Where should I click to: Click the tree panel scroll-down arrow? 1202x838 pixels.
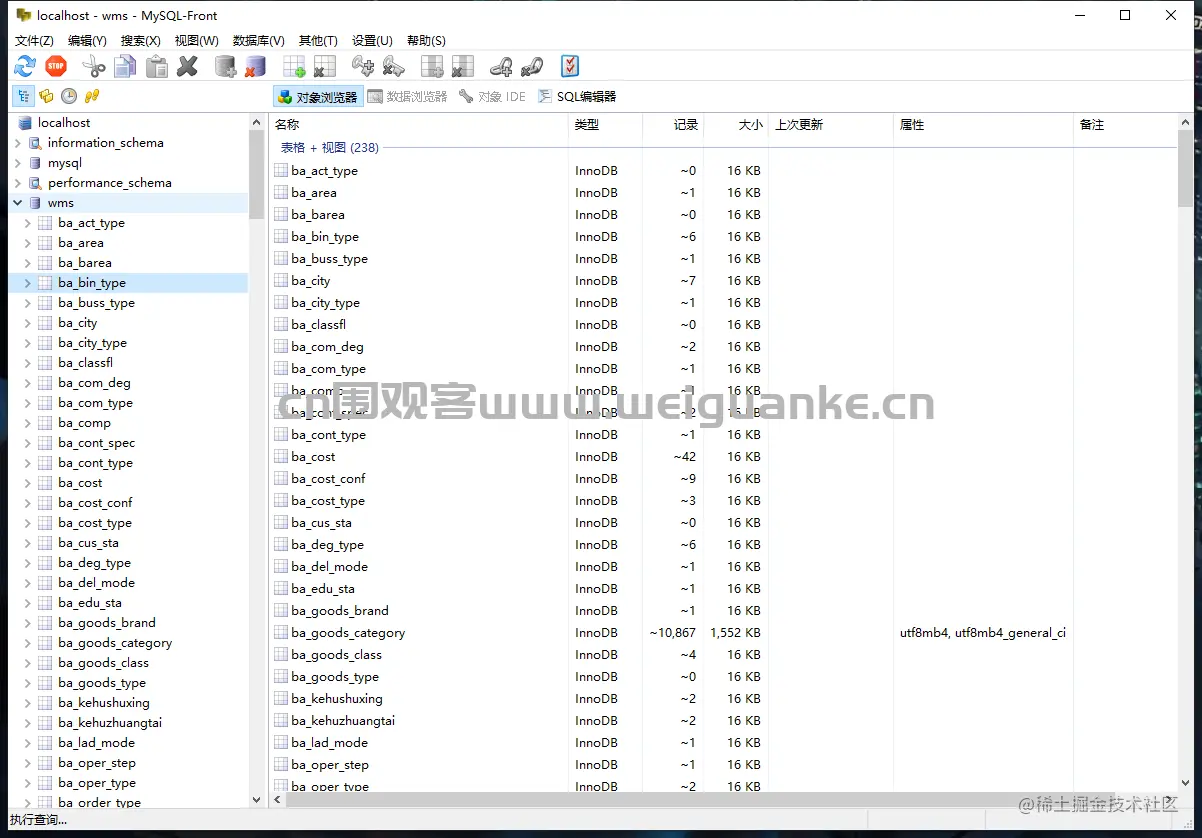[x=257, y=800]
